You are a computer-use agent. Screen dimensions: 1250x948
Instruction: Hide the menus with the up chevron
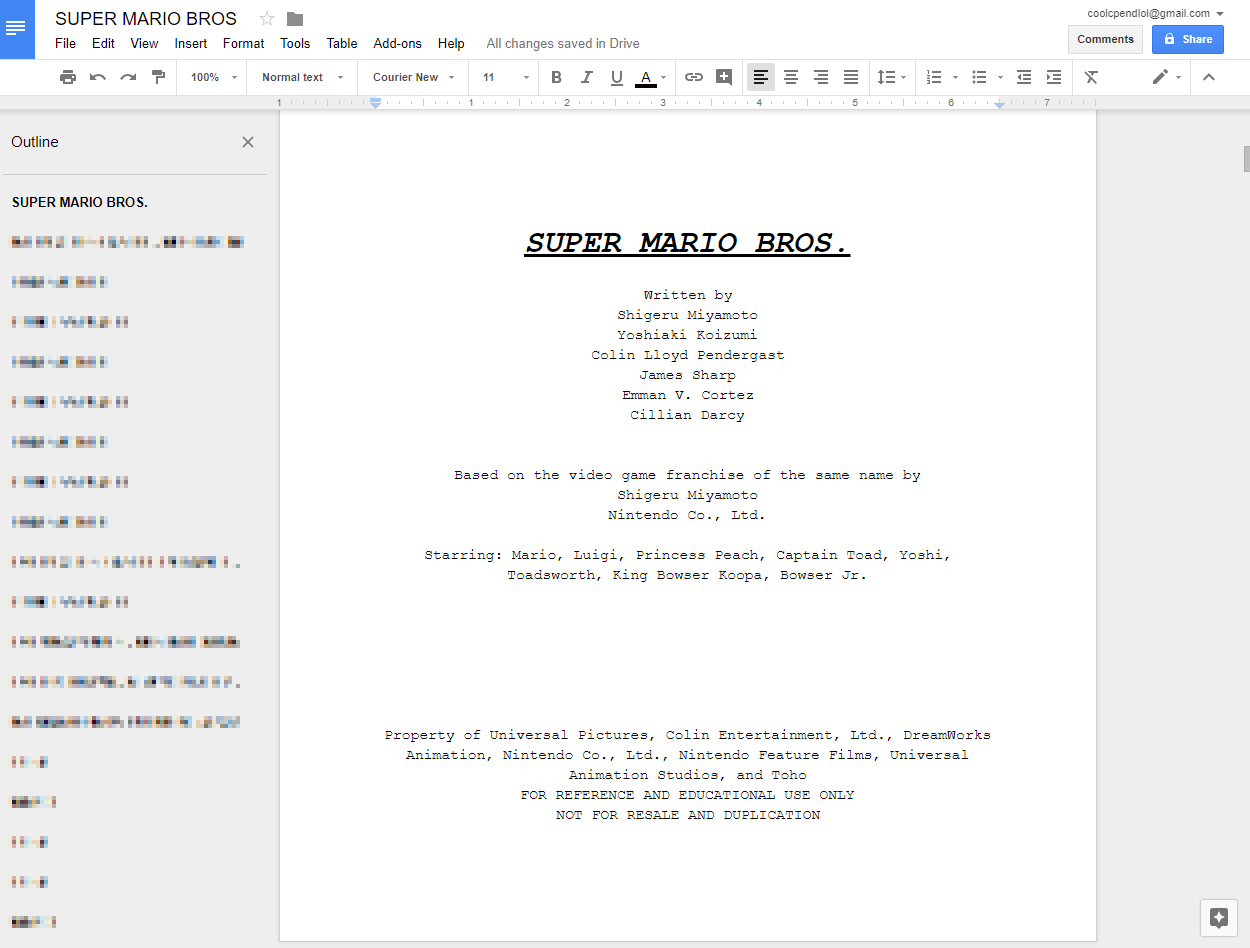1209,77
